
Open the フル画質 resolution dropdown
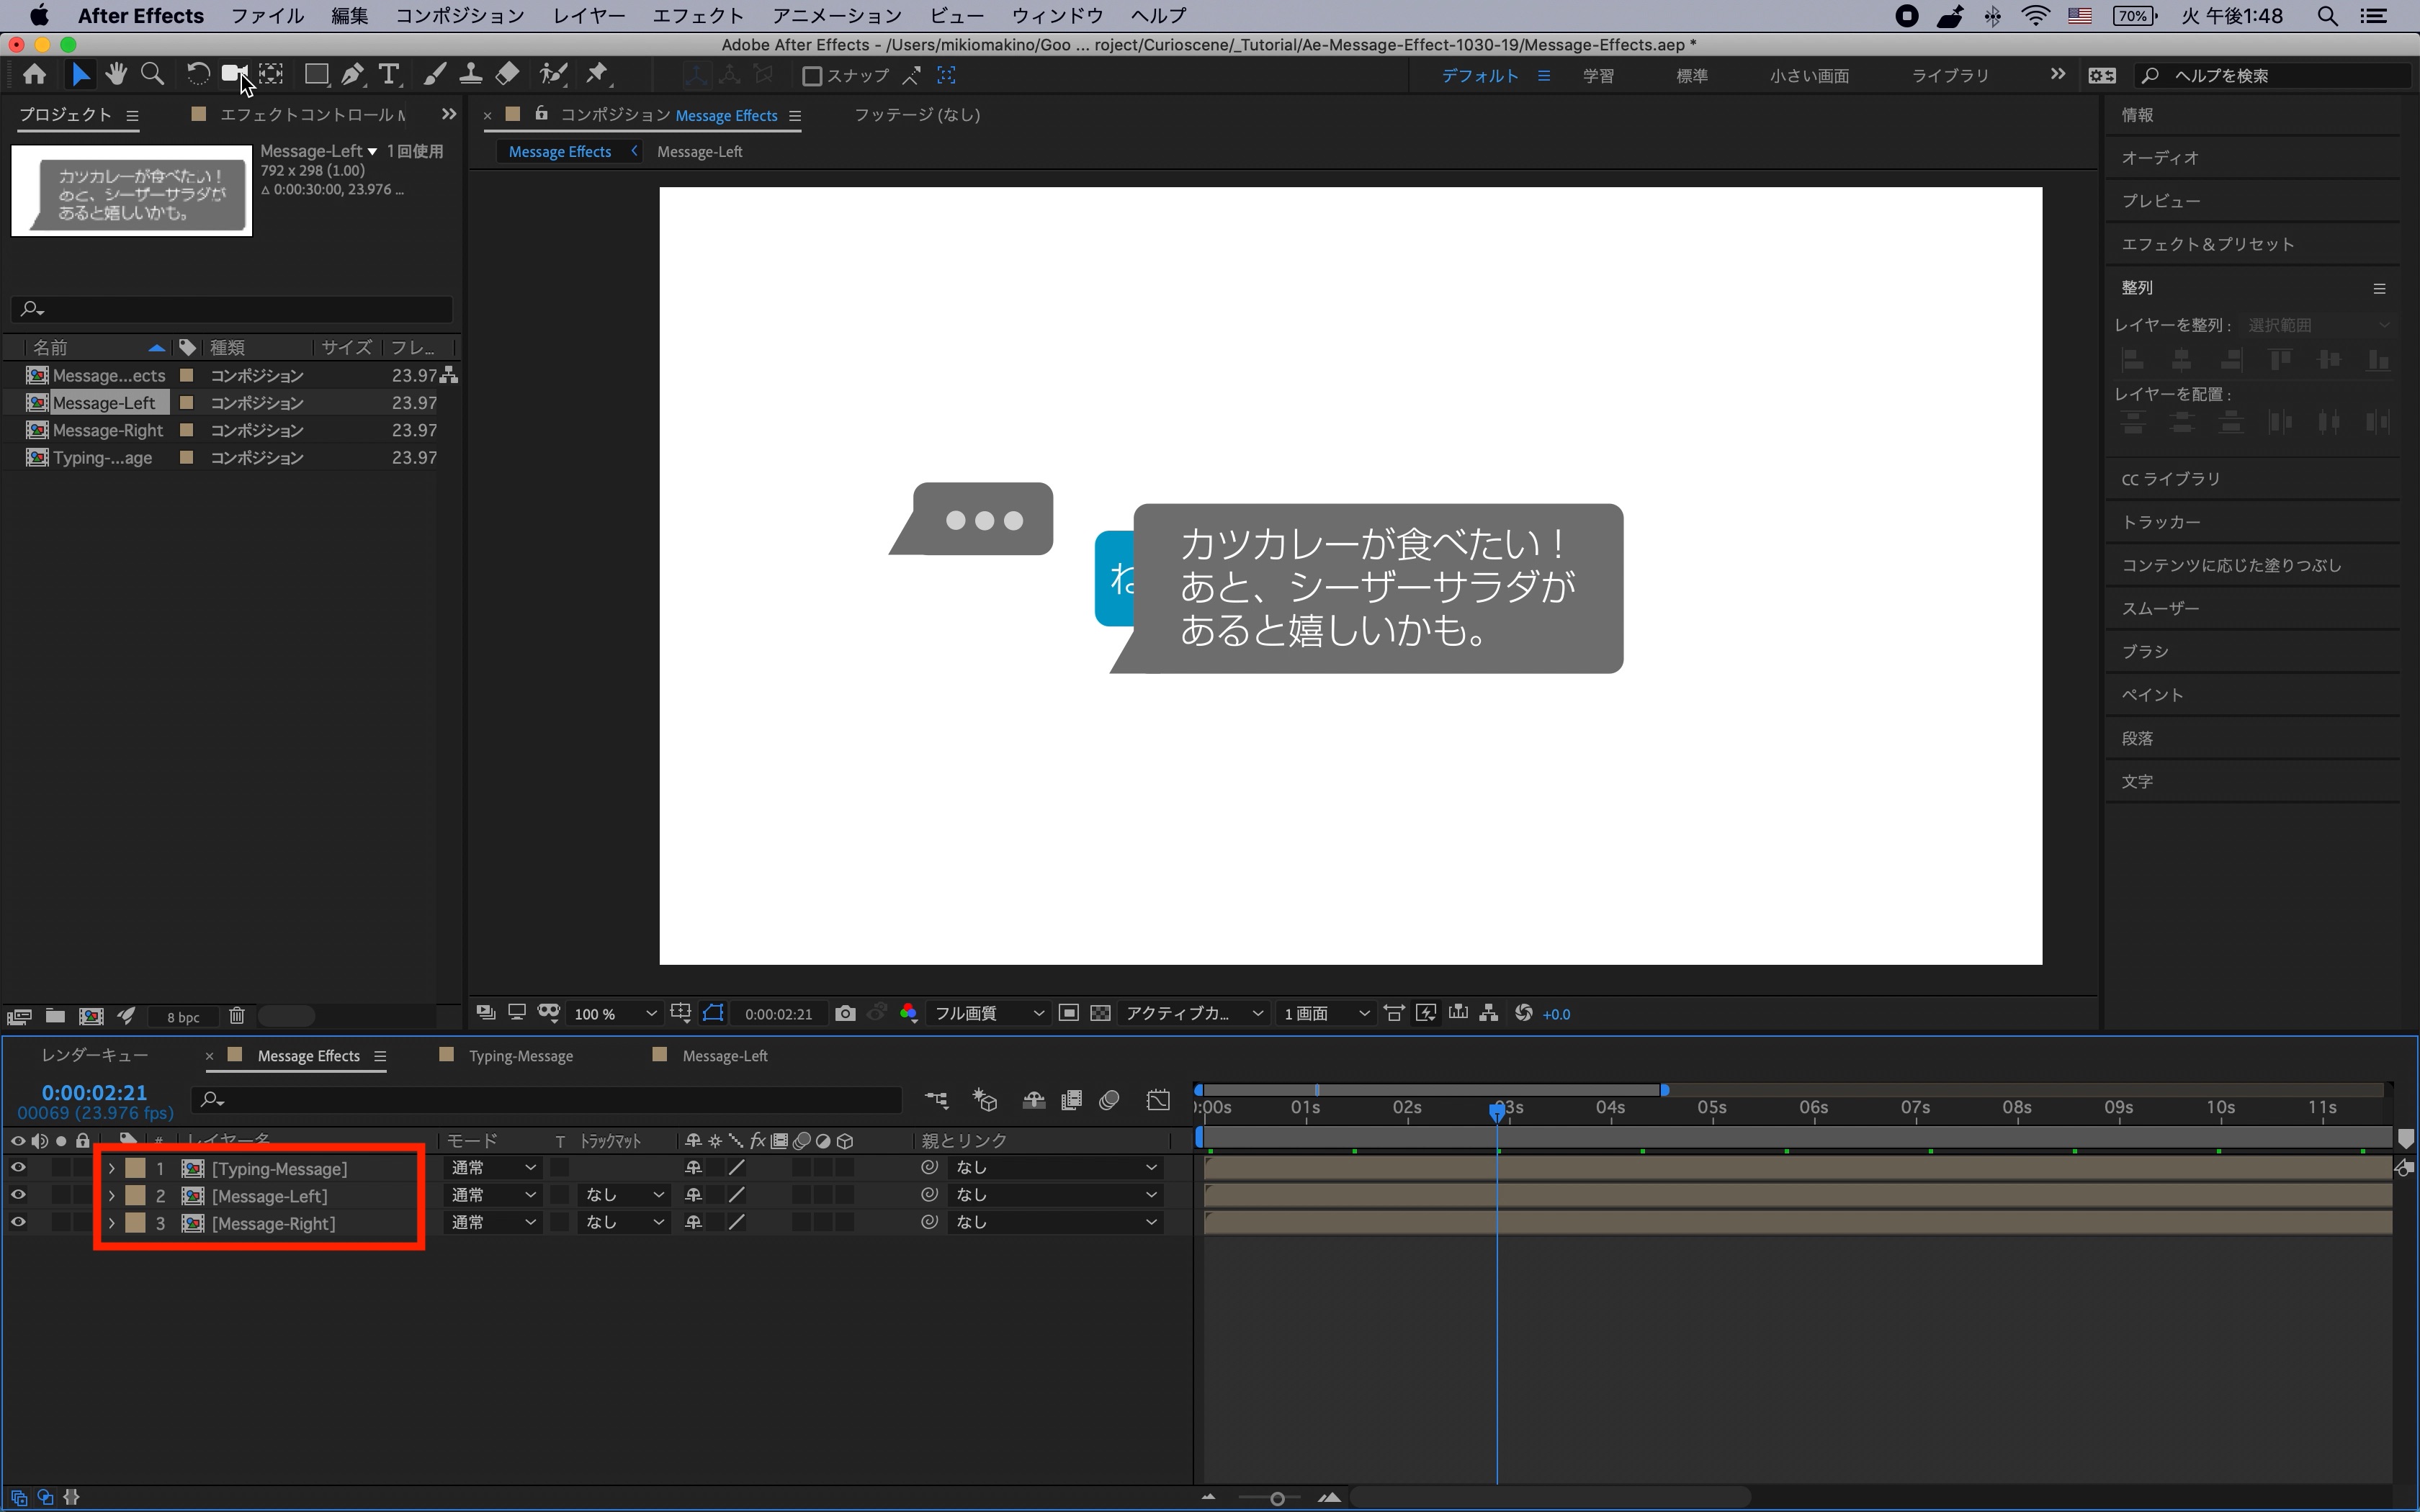pyautogui.click(x=988, y=1013)
